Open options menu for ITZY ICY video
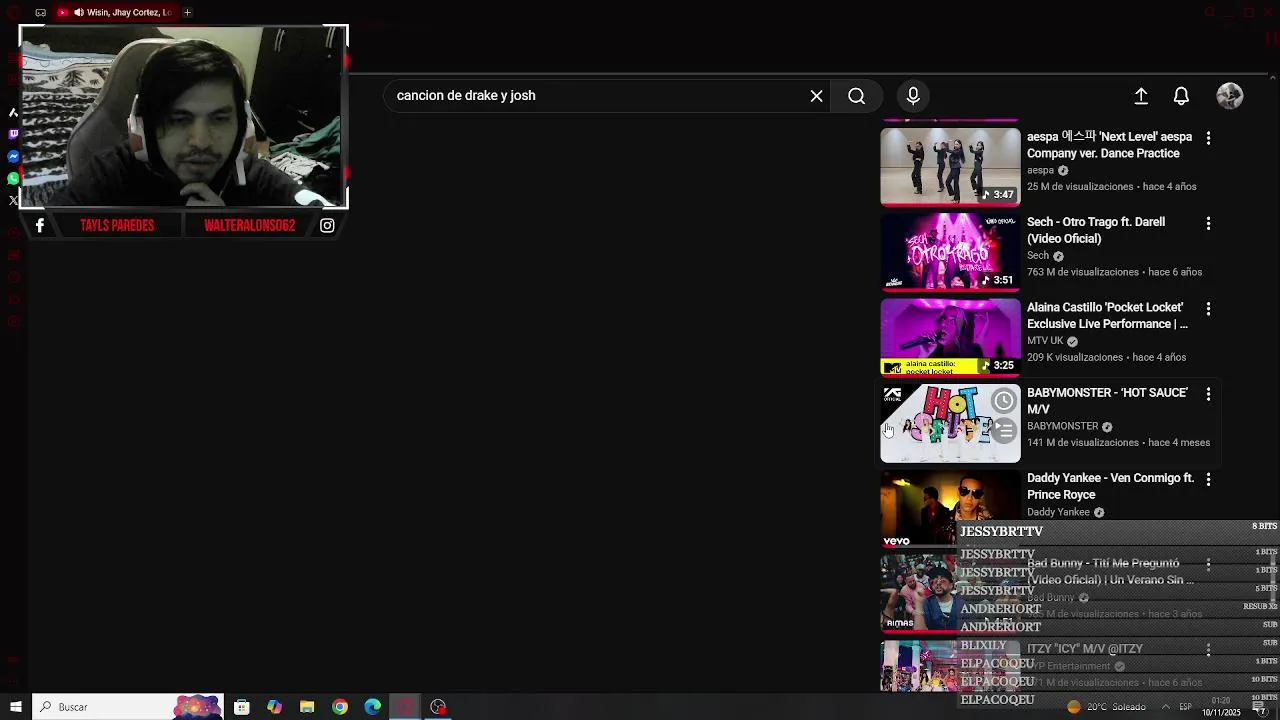The height and width of the screenshot is (720, 1280). (x=1208, y=650)
